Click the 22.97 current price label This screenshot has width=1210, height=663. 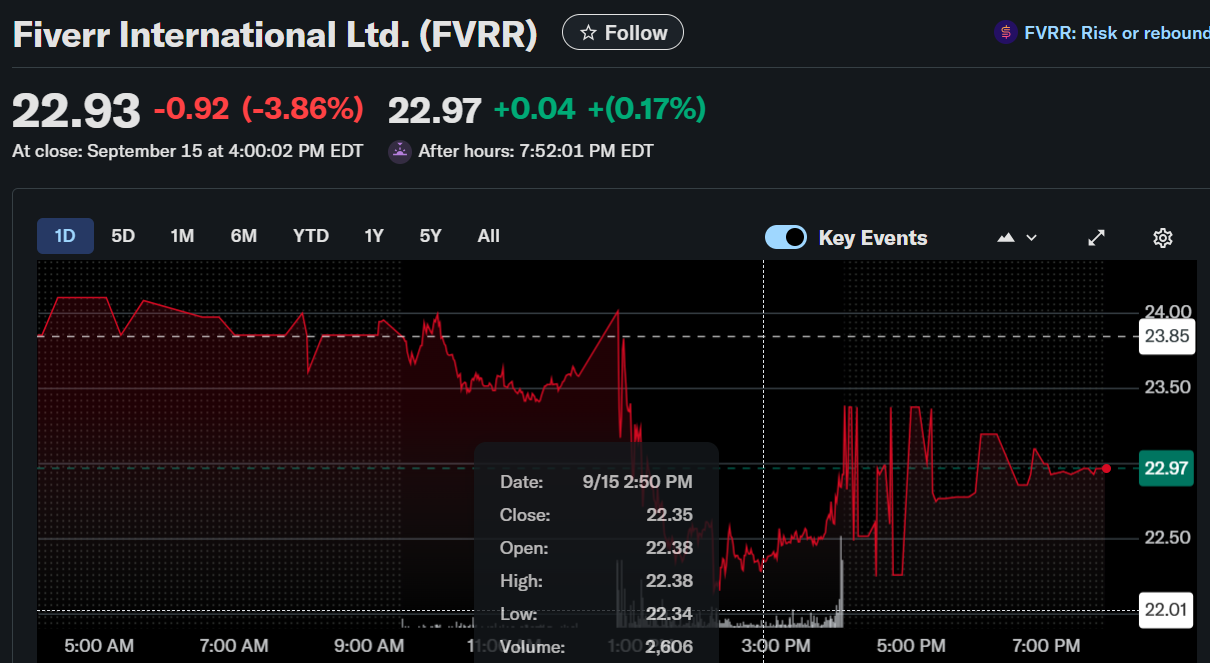1166,468
